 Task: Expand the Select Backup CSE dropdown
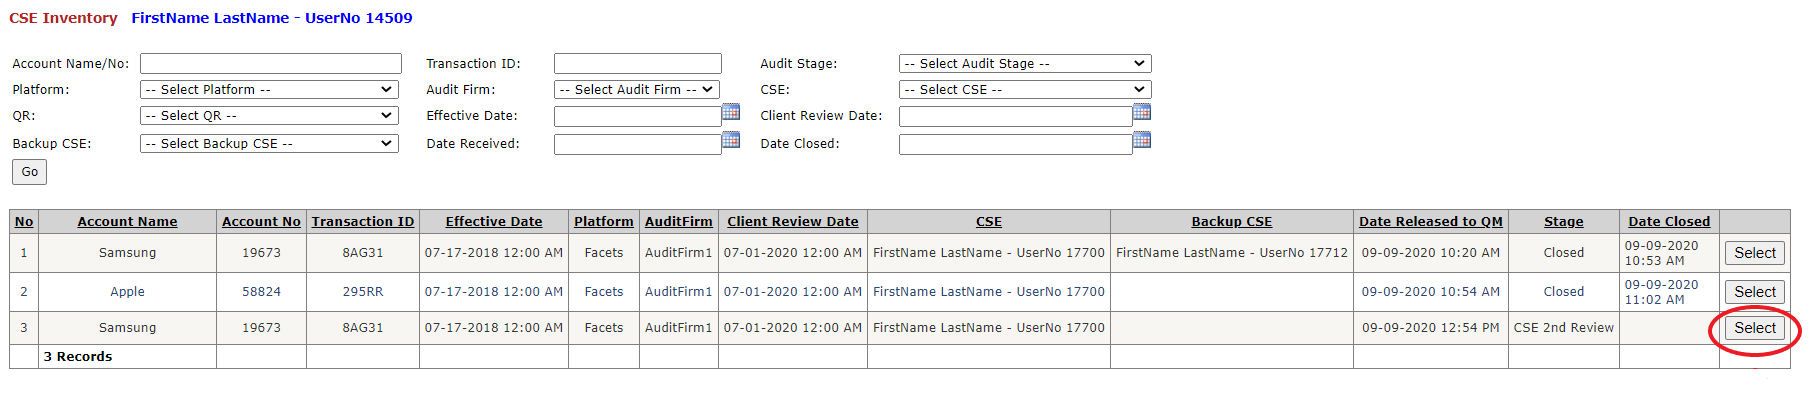pos(269,144)
